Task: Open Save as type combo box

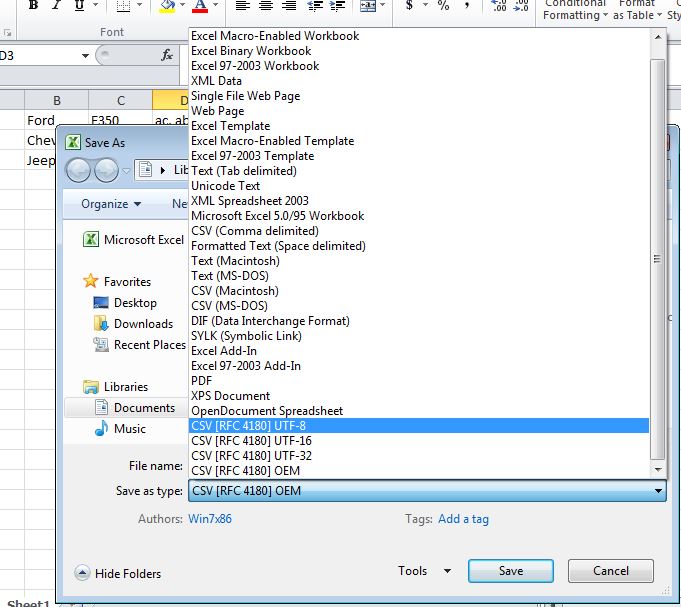Action: (427, 491)
